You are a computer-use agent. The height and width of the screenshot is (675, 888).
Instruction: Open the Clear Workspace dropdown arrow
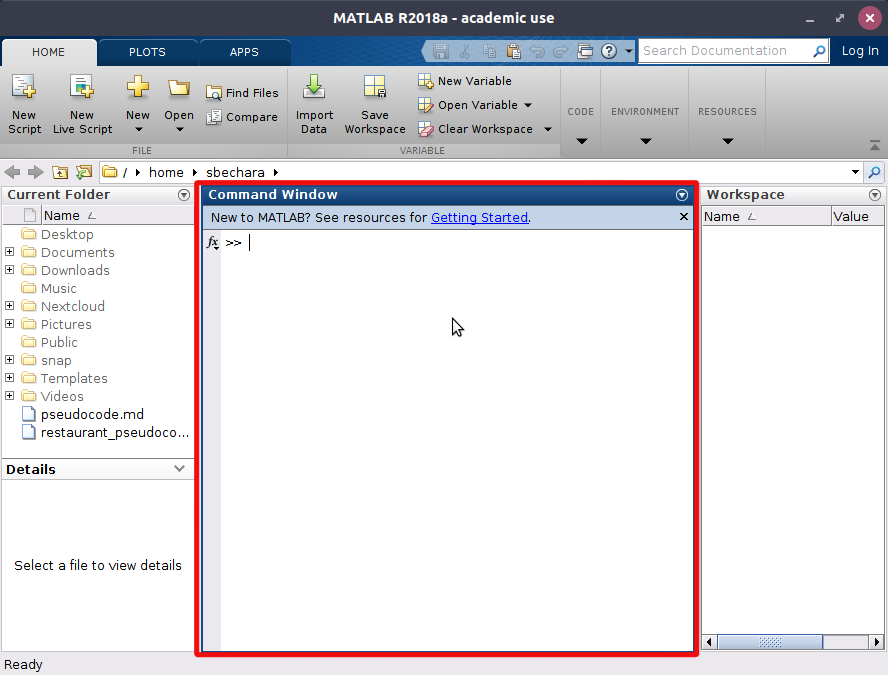pyautogui.click(x=548, y=129)
